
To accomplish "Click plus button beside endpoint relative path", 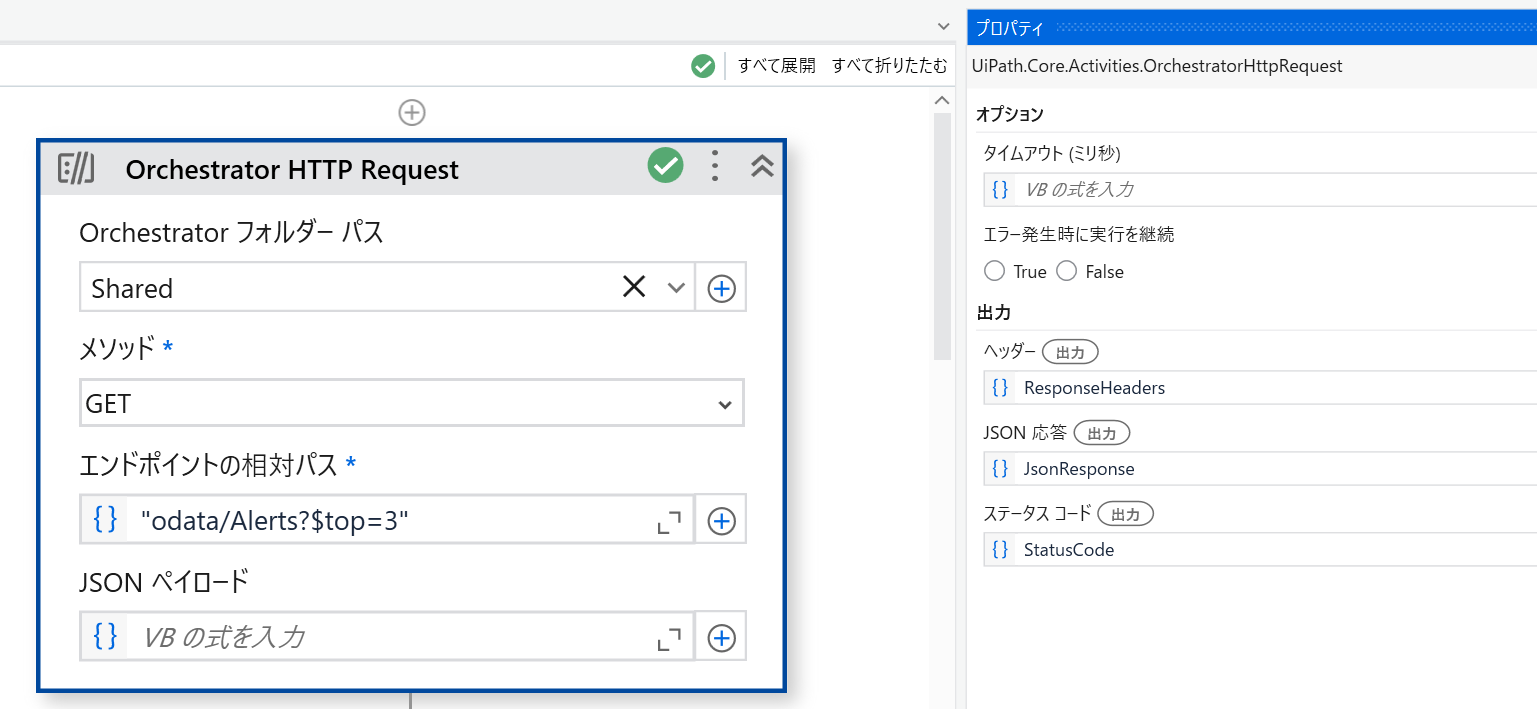I will pos(721,520).
